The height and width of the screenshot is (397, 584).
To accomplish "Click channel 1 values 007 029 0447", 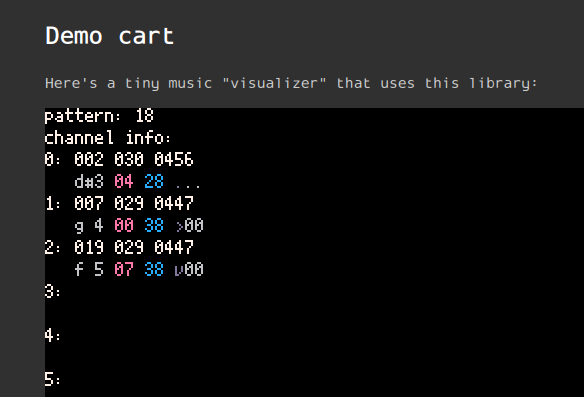I will click(x=134, y=204).
